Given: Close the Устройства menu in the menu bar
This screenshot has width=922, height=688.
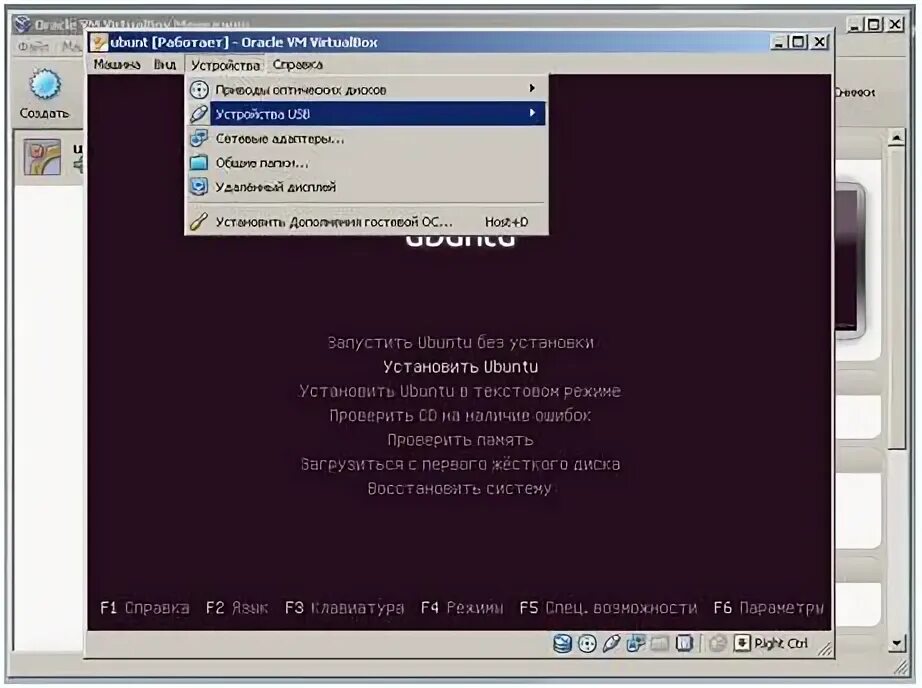Looking at the screenshot, I should click(x=225, y=65).
